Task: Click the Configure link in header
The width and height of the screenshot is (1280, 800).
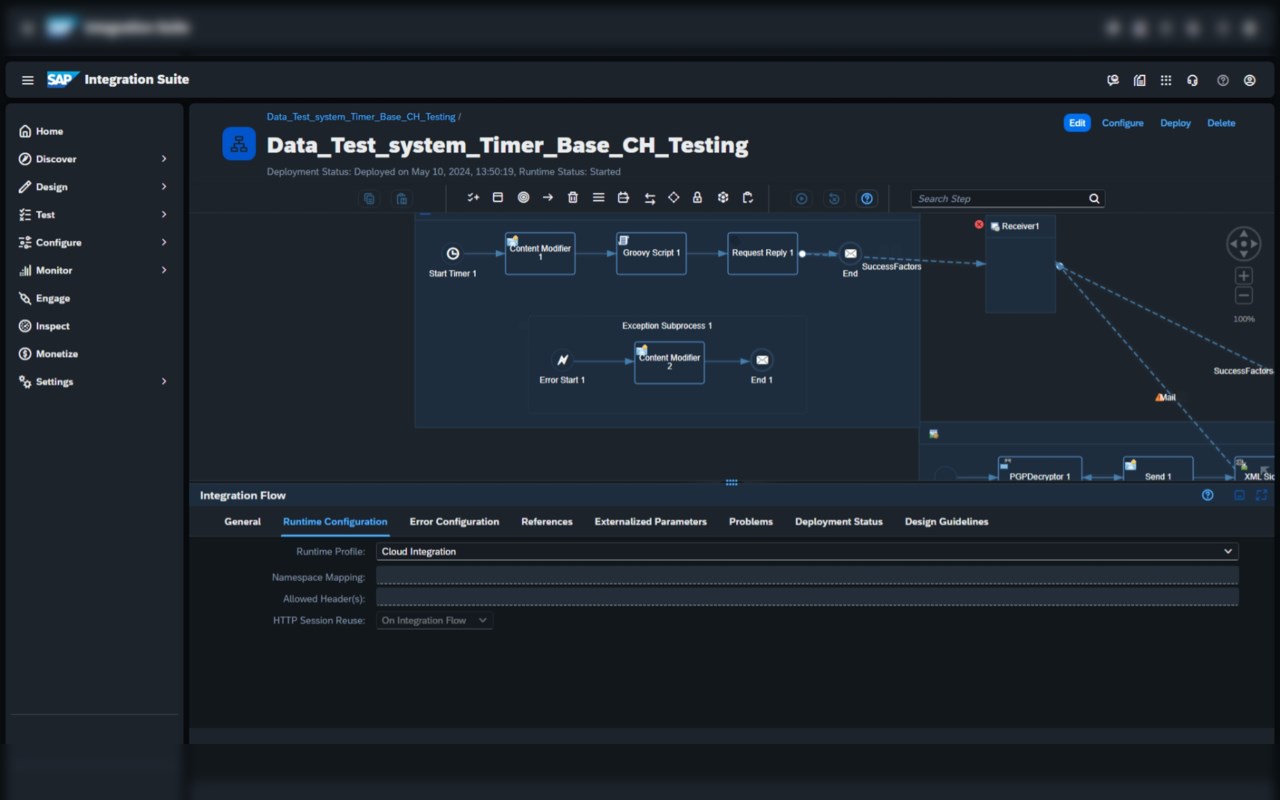Action: click(1123, 123)
